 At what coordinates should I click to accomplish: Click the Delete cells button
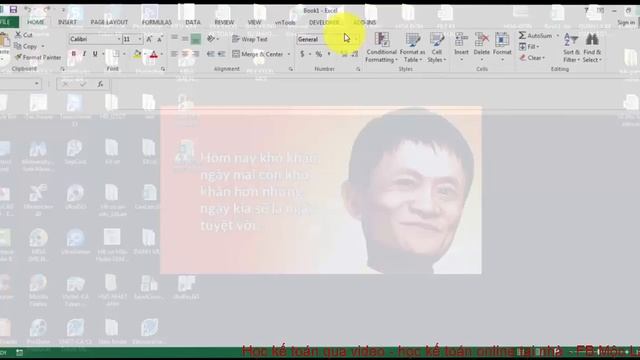[482, 47]
